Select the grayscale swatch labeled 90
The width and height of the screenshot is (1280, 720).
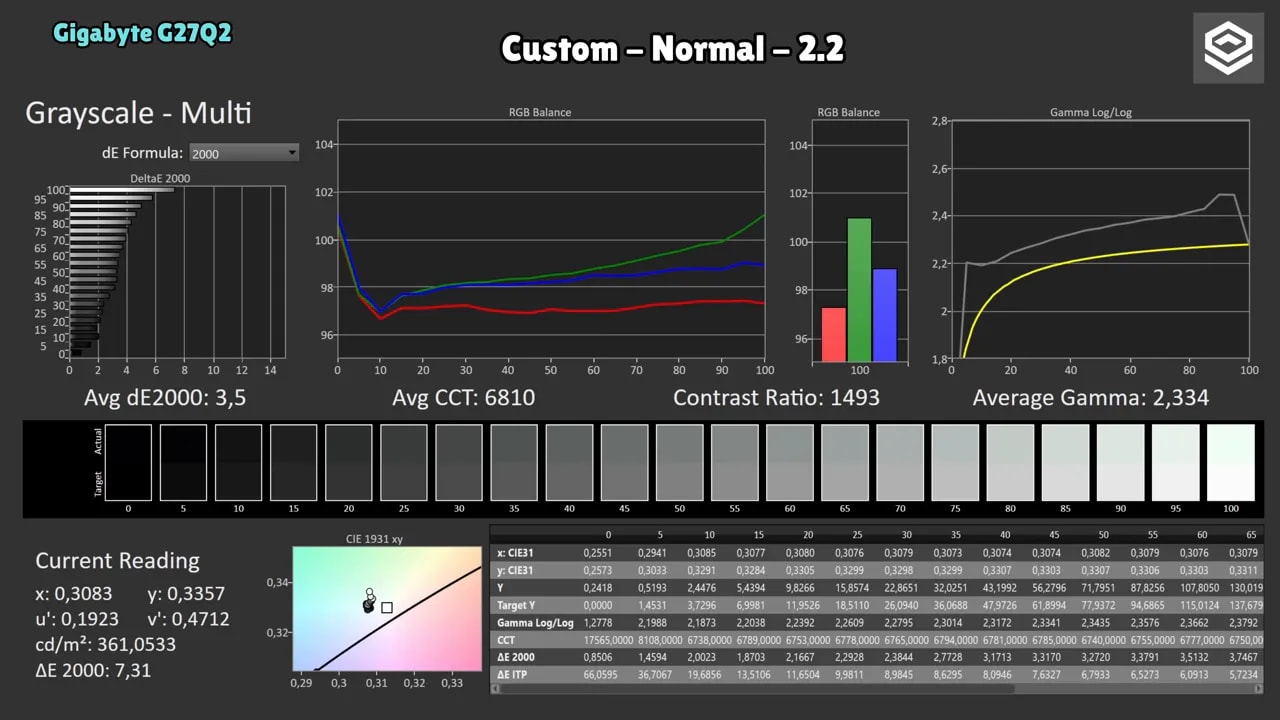click(x=1121, y=462)
